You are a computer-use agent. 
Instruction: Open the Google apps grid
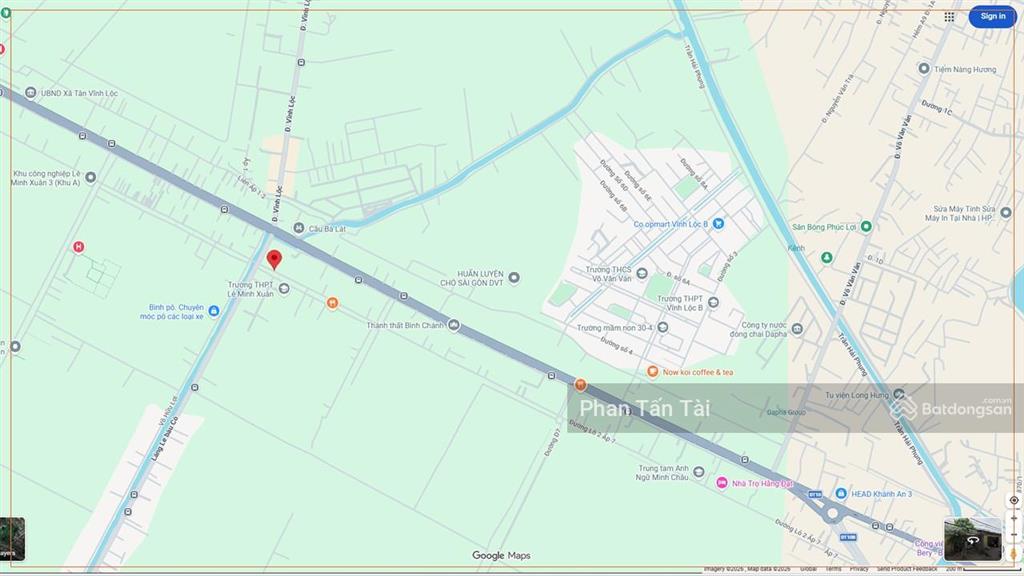coord(949,16)
